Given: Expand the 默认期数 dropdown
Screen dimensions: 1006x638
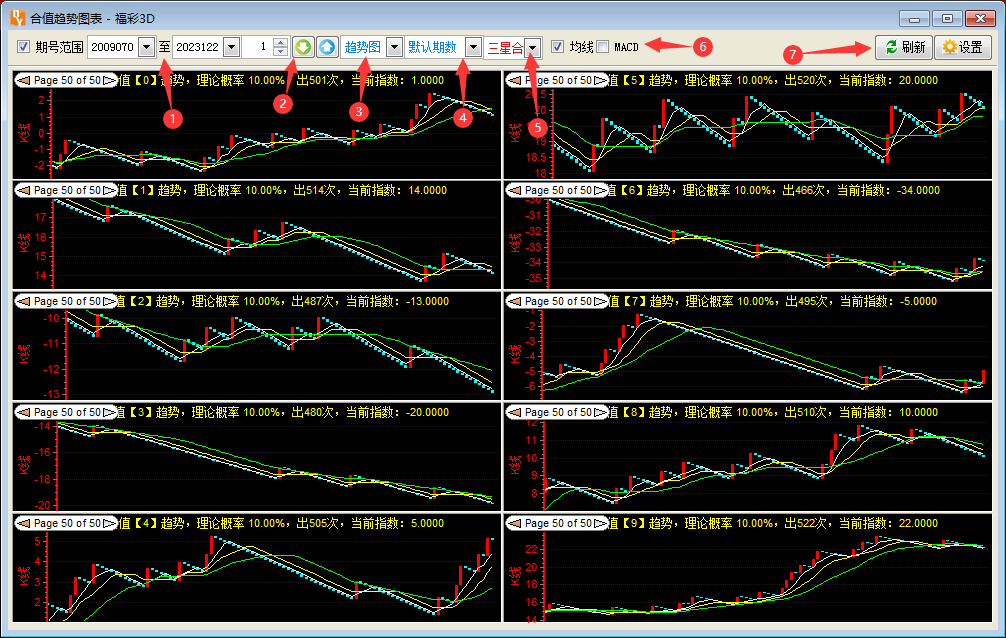Looking at the screenshot, I should [472, 47].
